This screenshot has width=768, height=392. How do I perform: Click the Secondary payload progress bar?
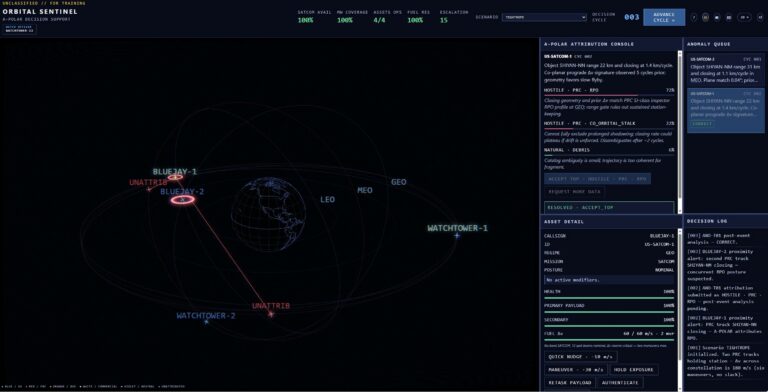[x=609, y=326]
